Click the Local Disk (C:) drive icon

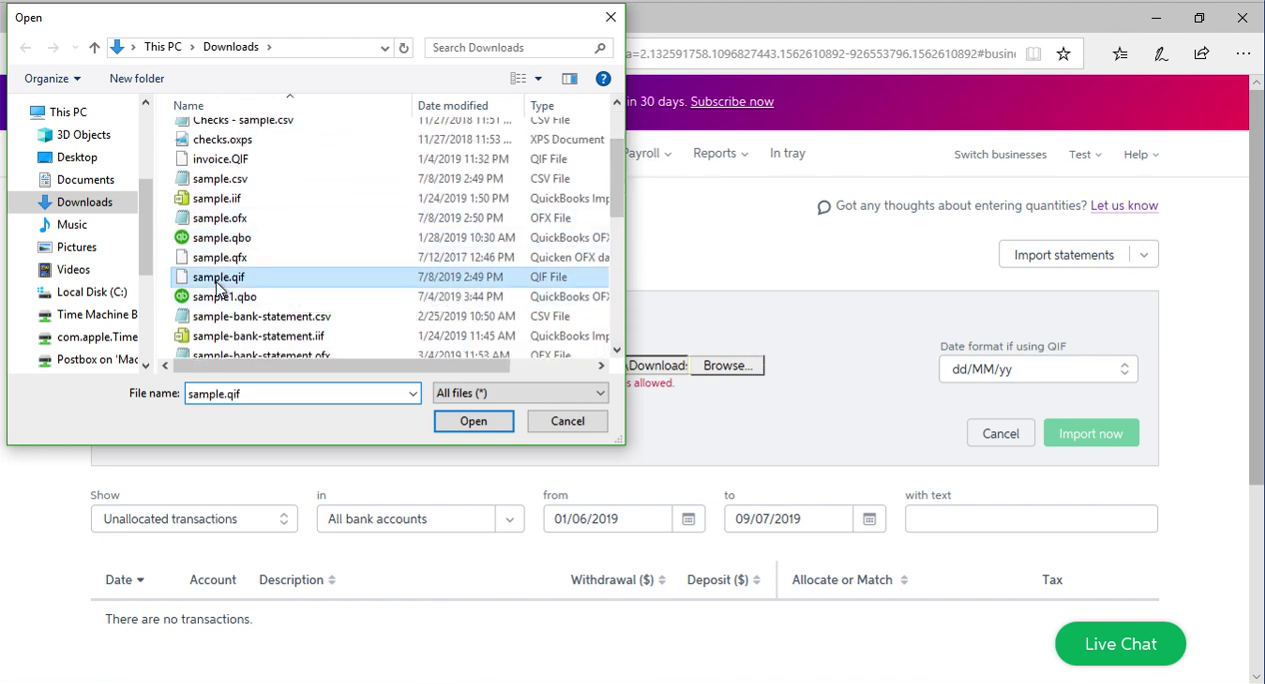point(44,292)
